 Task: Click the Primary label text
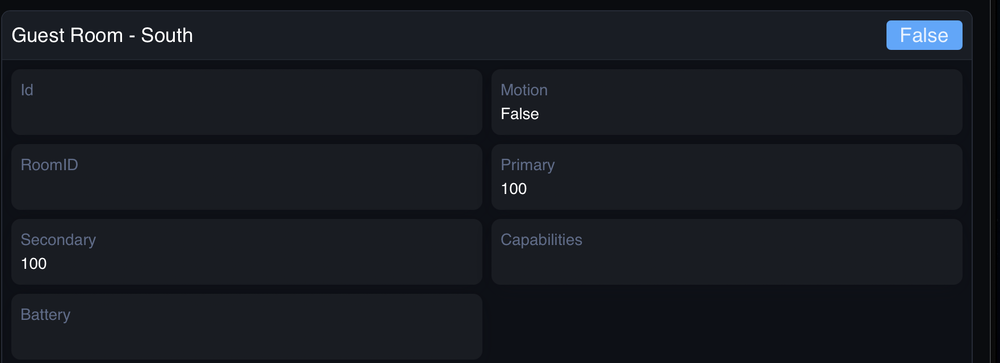point(527,165)
